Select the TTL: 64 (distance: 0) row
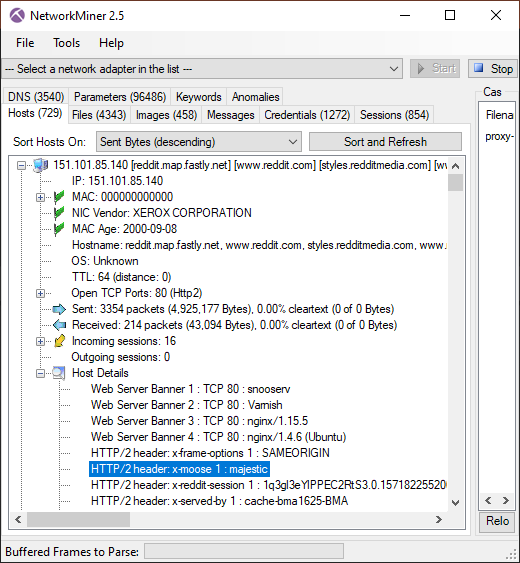The image size is (520, 563). pyautogui.click(x=121, y=277)
